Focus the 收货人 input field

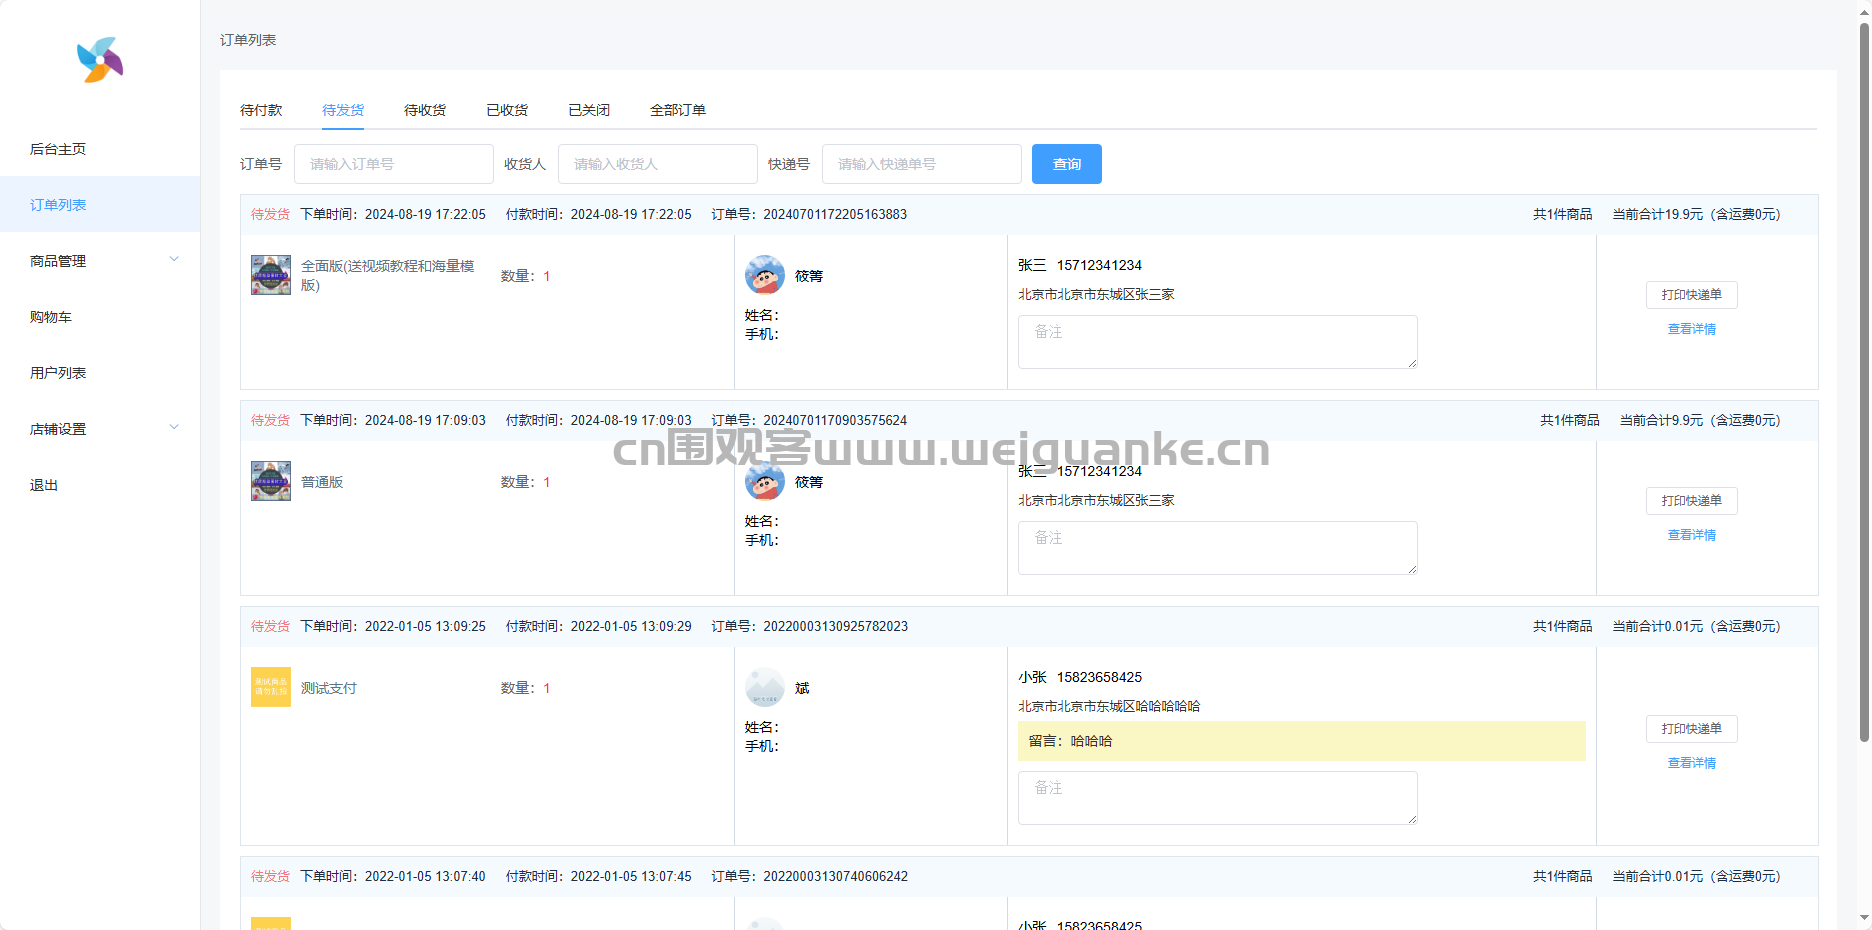point(658,164)
